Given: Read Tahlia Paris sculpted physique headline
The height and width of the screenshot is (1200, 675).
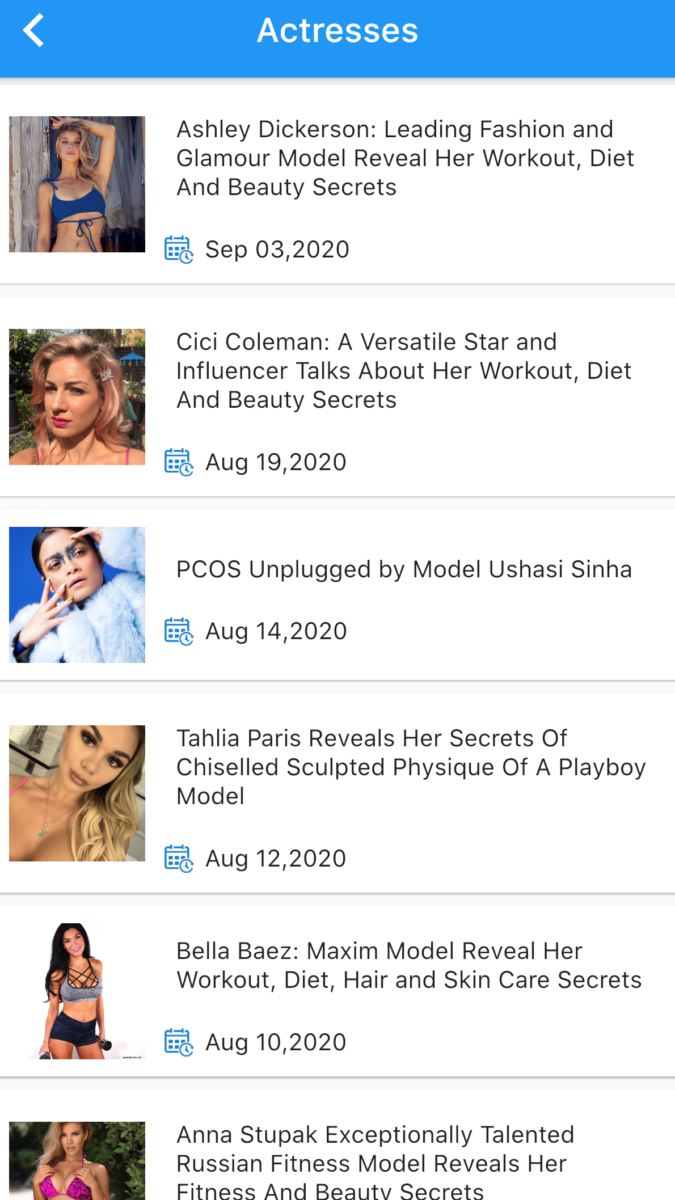Looking at the screenshot, I should 410,767.
